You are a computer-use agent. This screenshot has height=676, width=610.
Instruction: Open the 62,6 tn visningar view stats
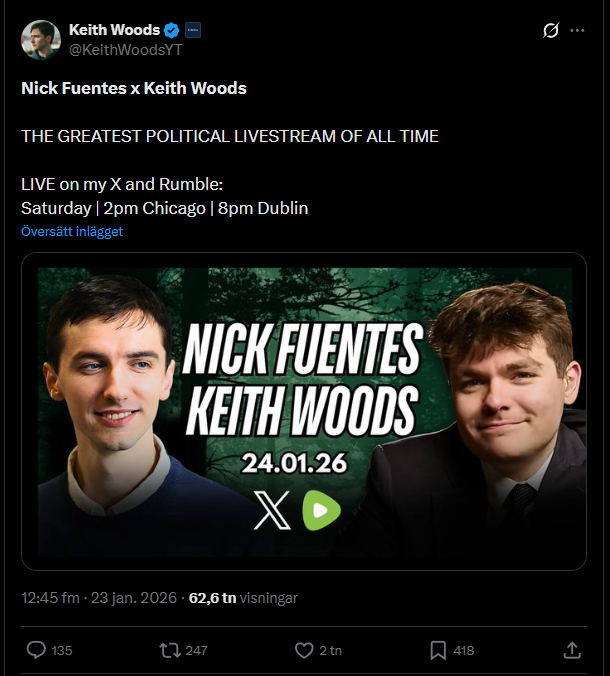coord(243,598)
